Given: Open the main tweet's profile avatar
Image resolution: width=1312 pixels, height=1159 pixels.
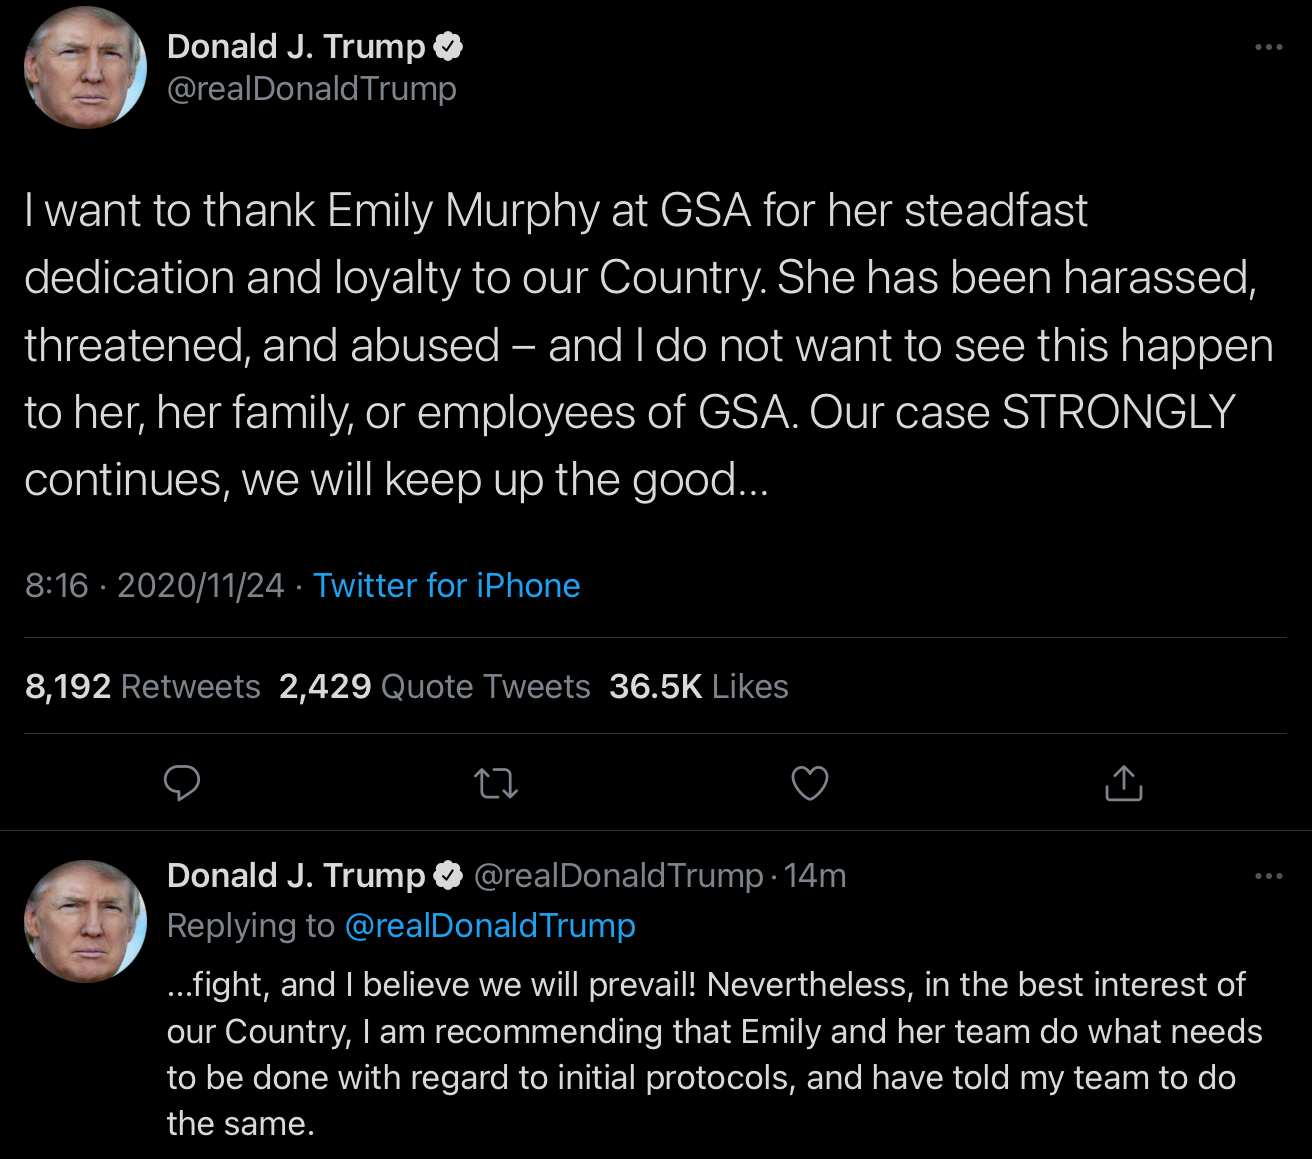Looking at the screenshot, I should point(85,68).
